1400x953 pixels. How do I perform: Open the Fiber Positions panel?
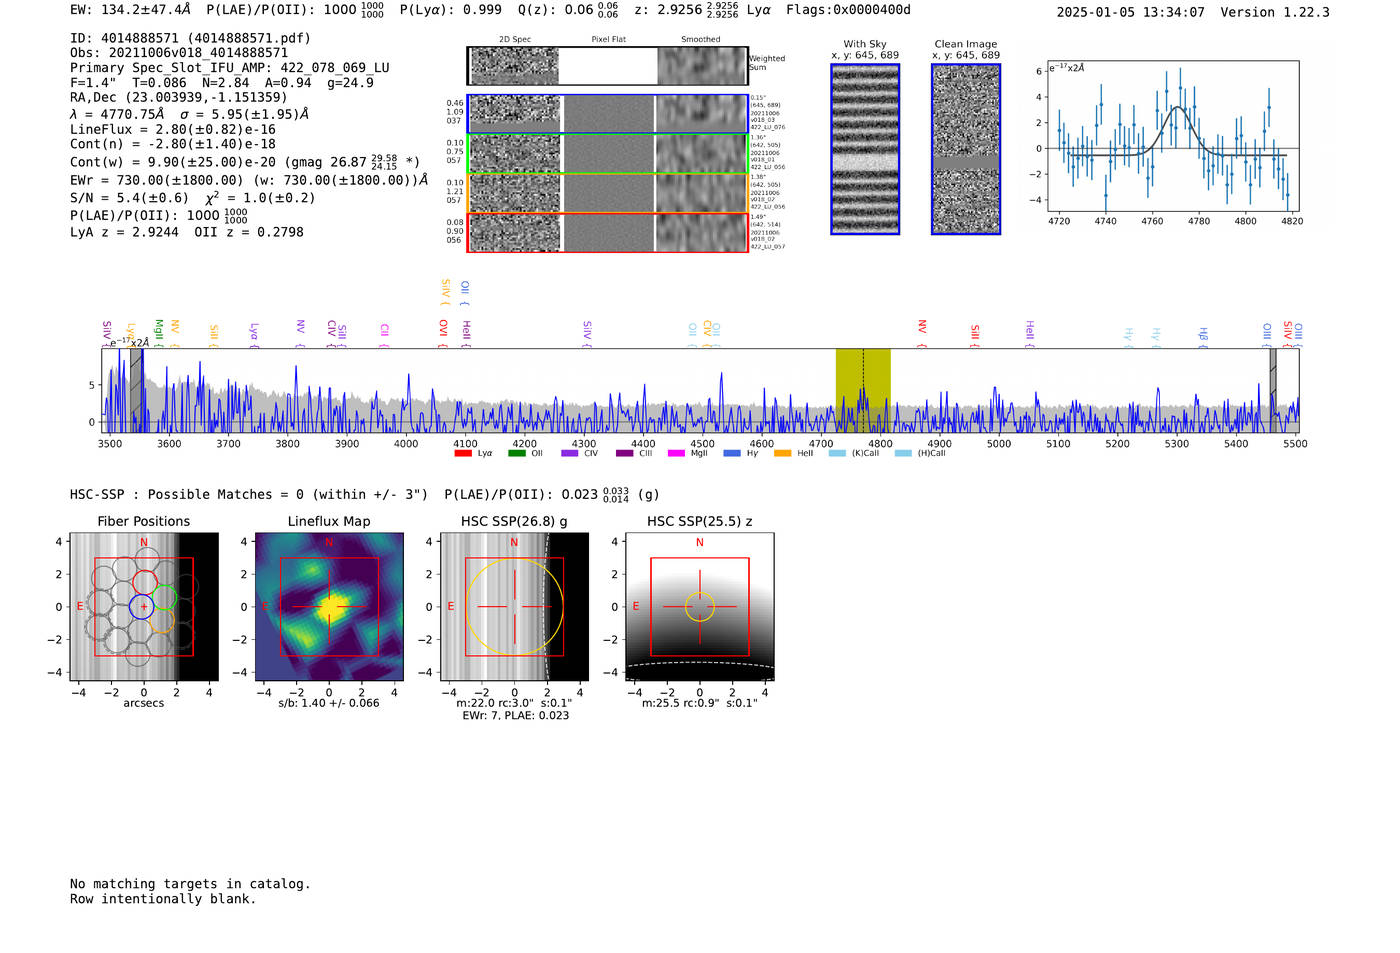144,607
